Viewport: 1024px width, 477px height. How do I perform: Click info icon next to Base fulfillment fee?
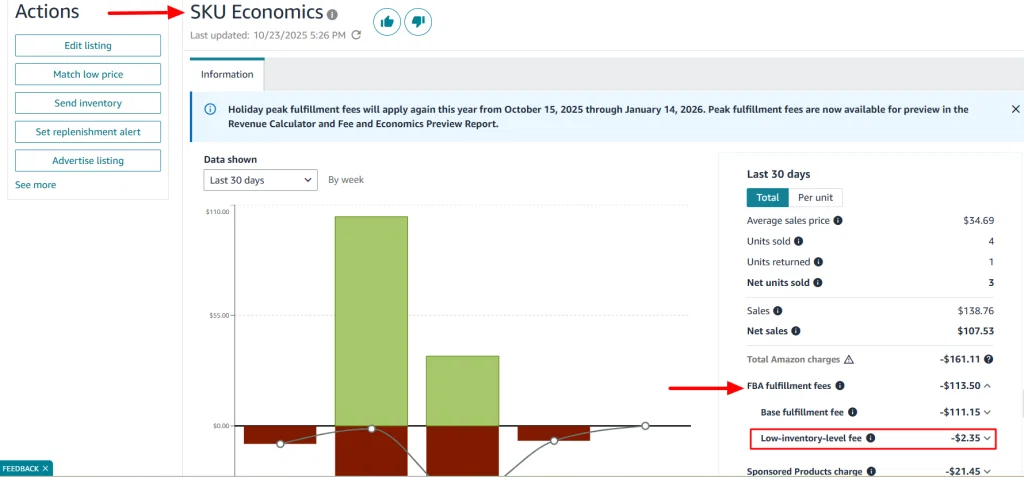pyautogui.click(x=852, y=412)
